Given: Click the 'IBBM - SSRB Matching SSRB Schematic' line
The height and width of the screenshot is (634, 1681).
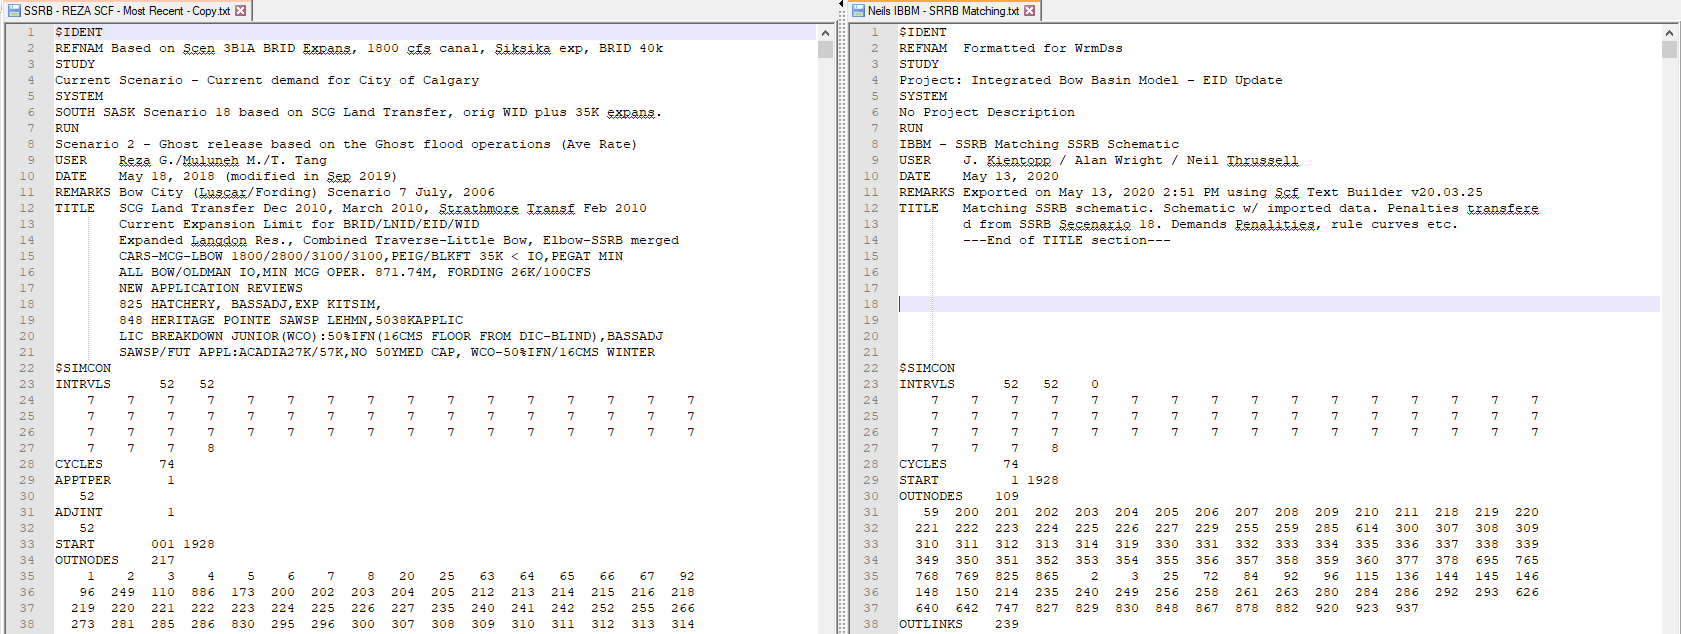Looking at the screenshot, I should pyautogui.click(x=1039, y=144).
